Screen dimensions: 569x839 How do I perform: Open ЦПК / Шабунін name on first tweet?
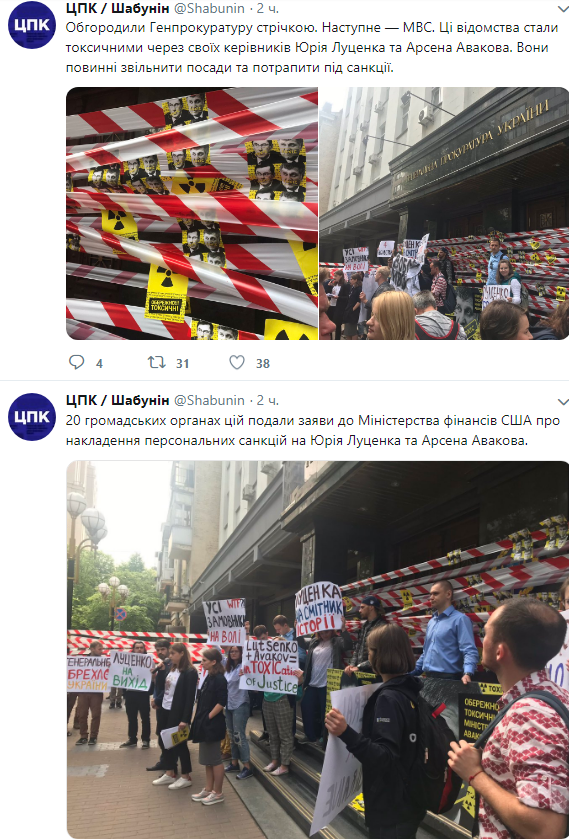tap(117, 8)
